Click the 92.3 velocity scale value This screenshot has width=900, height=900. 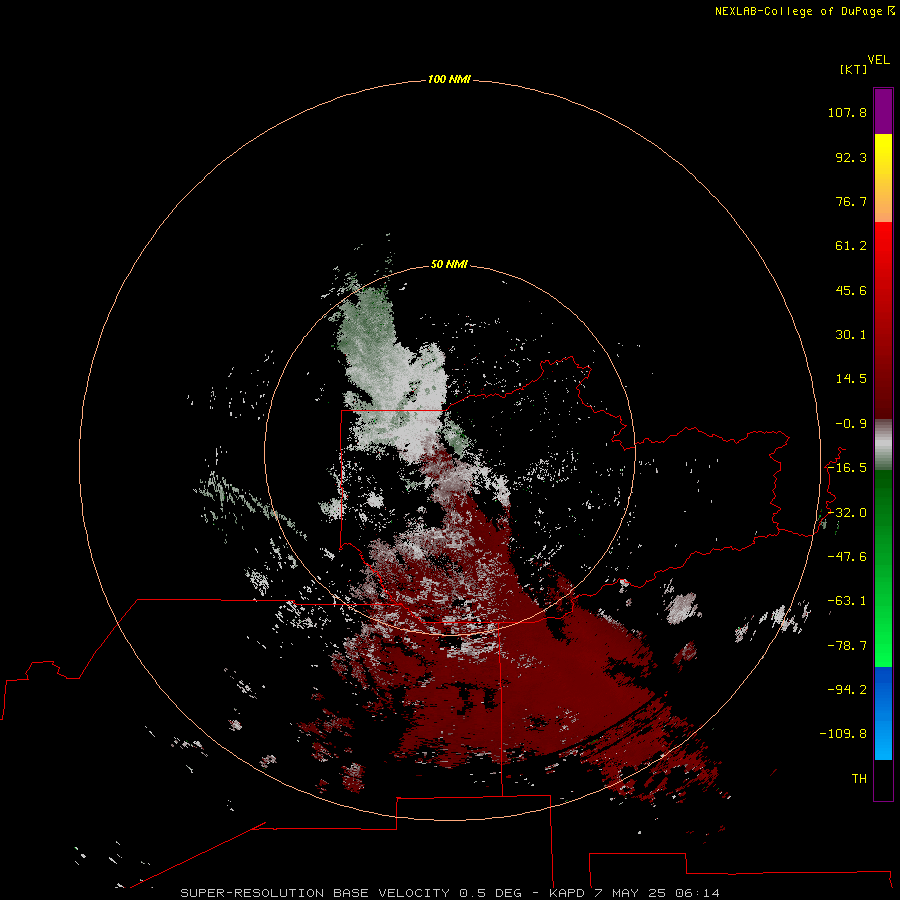(x=851, y=157)
